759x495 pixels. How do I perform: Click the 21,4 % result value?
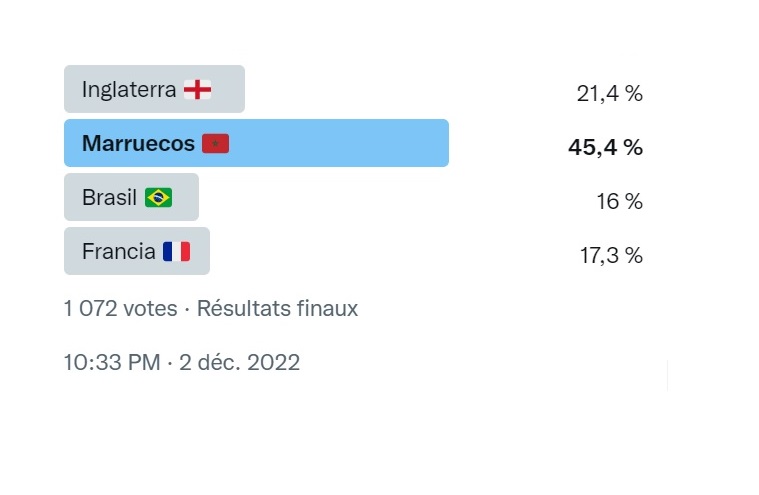(609, 94)
